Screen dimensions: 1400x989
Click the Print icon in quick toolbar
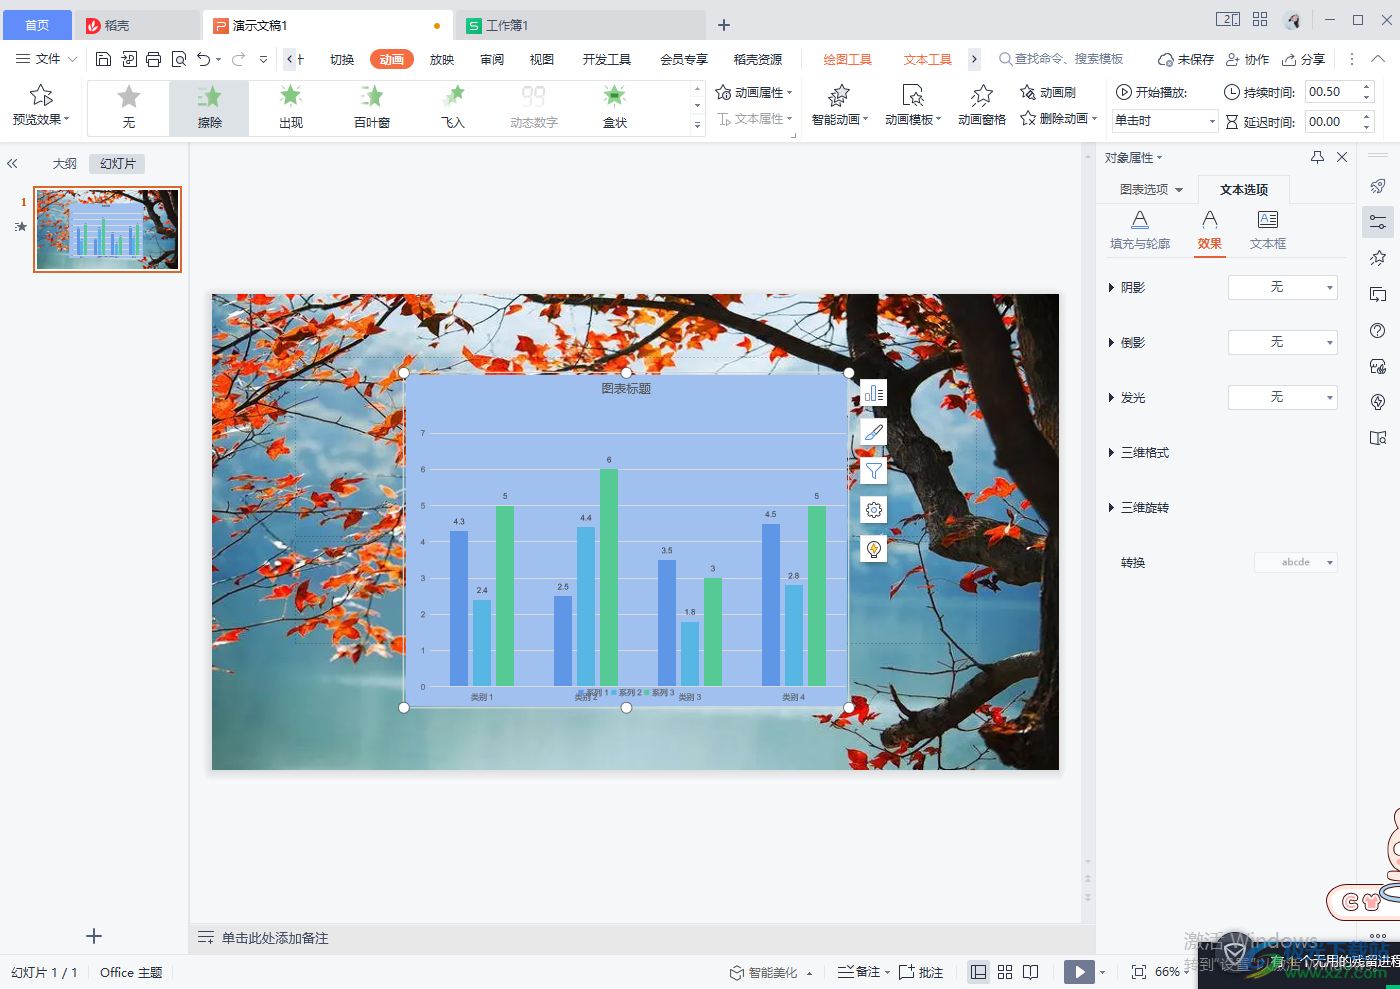(153, 59)
